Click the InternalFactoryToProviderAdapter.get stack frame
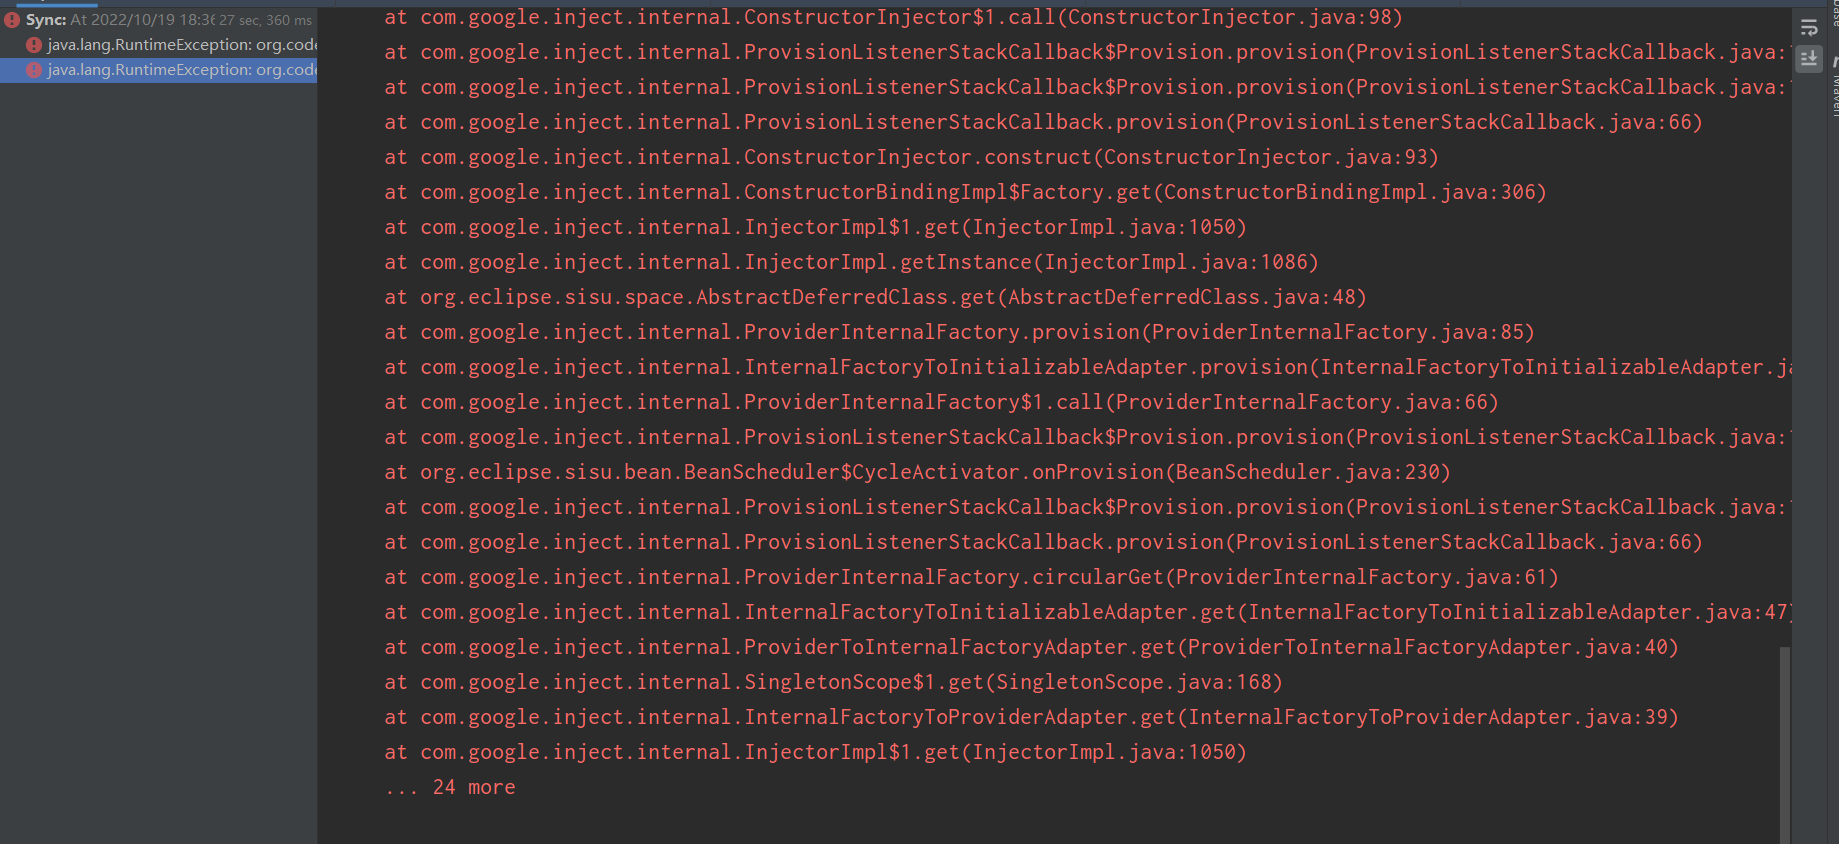The height and width of the screenshot is (844, 1839). click(1031, 717)
